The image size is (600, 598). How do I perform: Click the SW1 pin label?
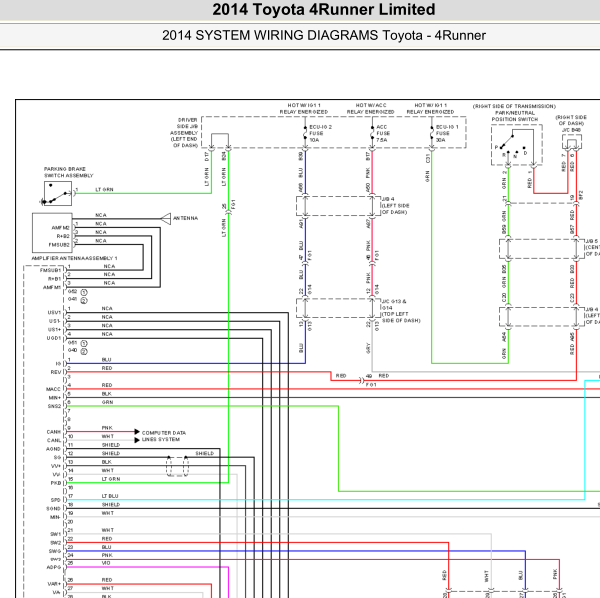55,534
